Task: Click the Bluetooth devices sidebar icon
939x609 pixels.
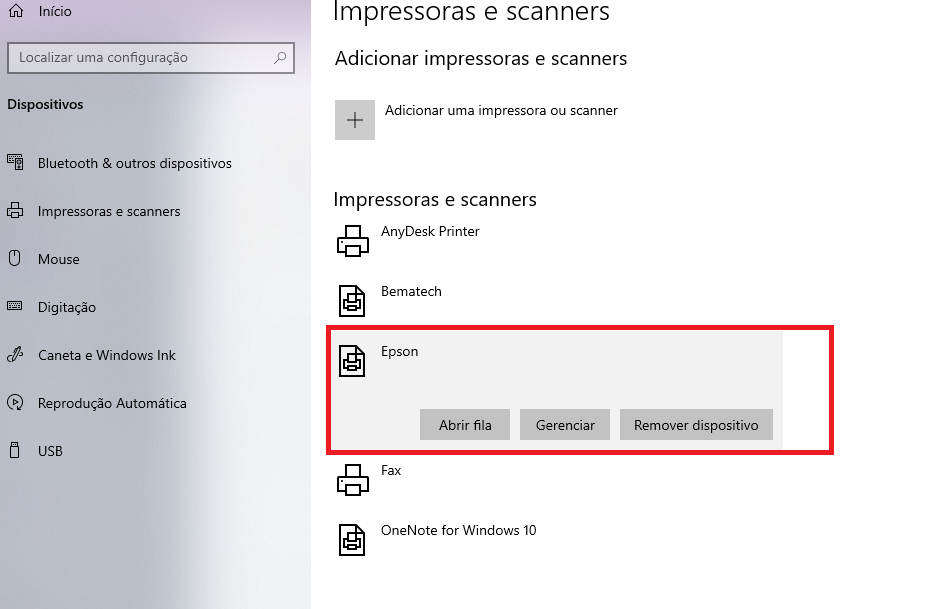Action: [15, 163]
